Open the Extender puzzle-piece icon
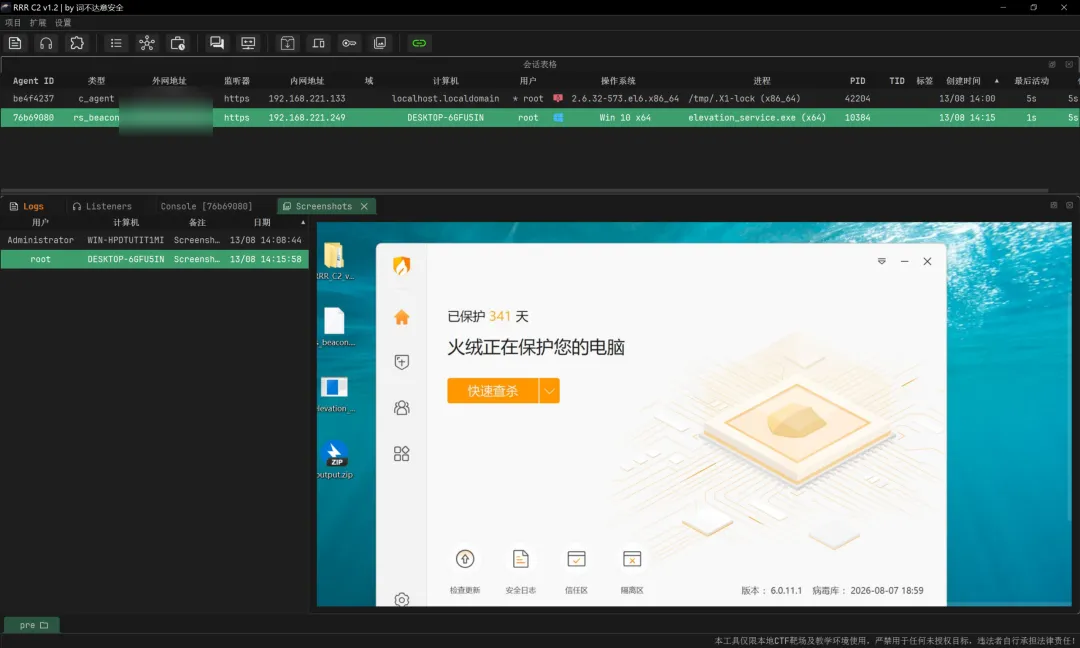The width and height of the screenshot is (1080, 648). pyautogui.click(x=77, y=43)
